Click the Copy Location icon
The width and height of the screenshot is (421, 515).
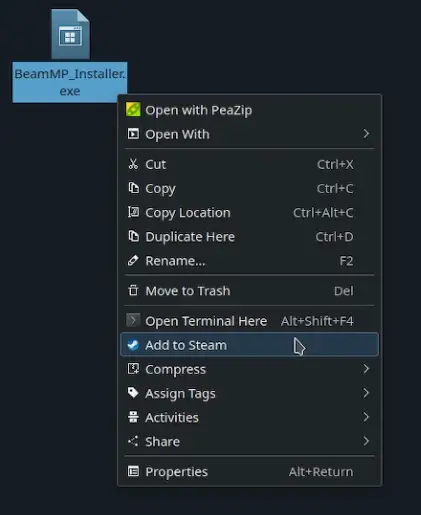[133, 212]
